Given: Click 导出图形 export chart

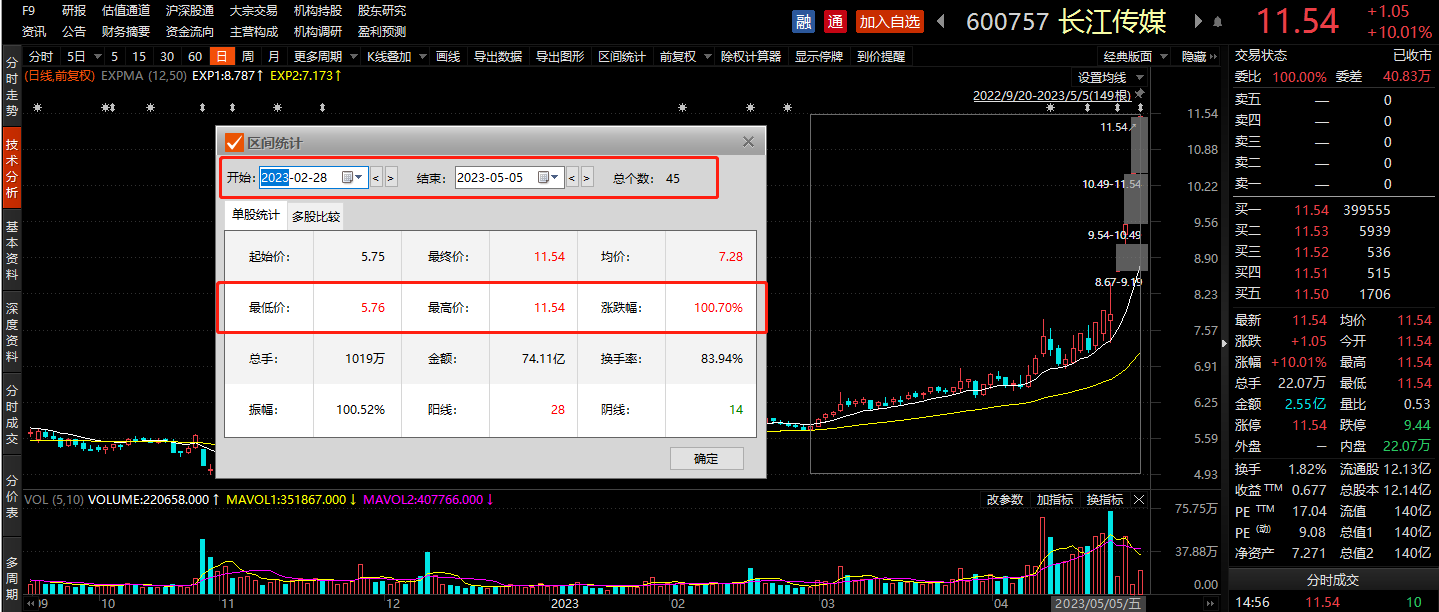Looking at the screenshot, I should [560, 57].
